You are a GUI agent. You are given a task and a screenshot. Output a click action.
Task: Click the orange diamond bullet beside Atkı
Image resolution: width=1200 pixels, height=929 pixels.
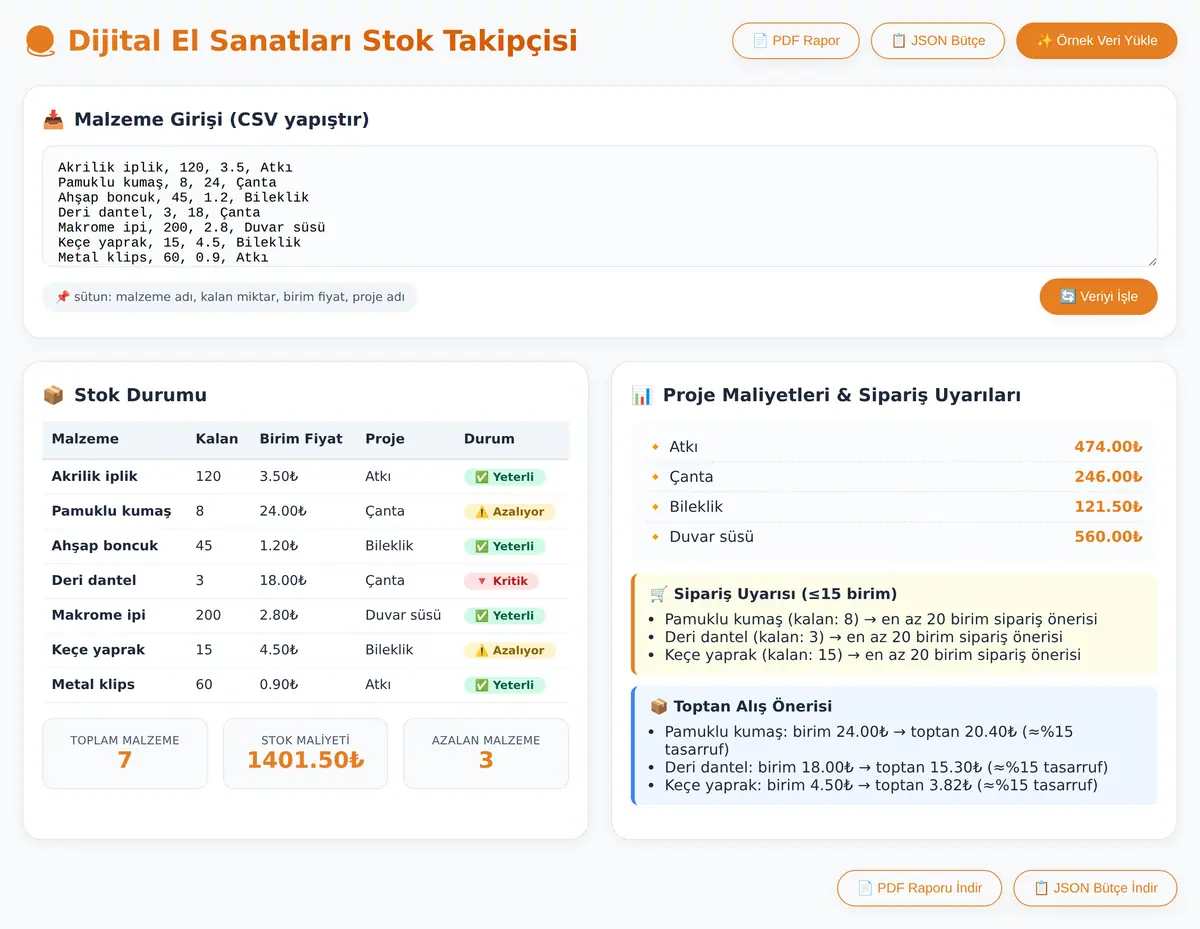(655, 447)
